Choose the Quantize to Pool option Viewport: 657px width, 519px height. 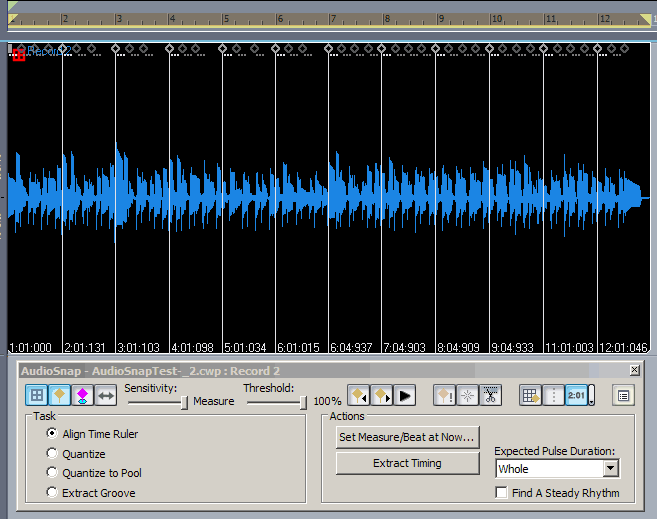(52, 473)
